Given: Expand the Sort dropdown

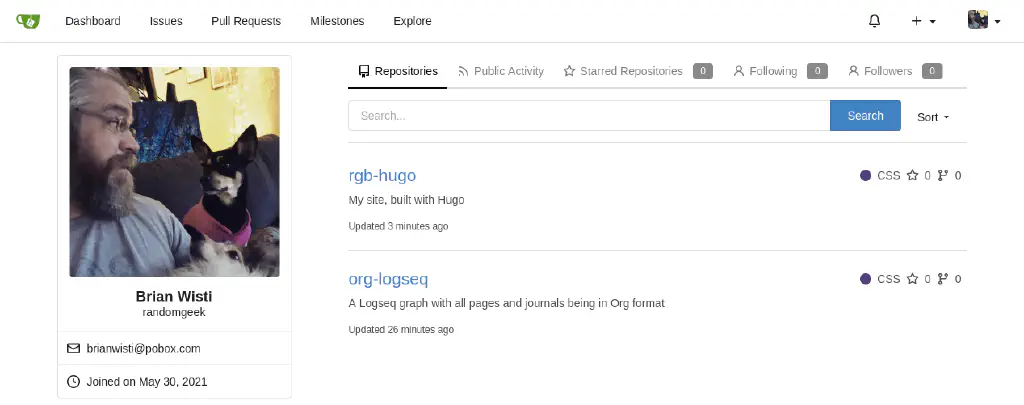Looking at the screenshot, I should [933, 117].
